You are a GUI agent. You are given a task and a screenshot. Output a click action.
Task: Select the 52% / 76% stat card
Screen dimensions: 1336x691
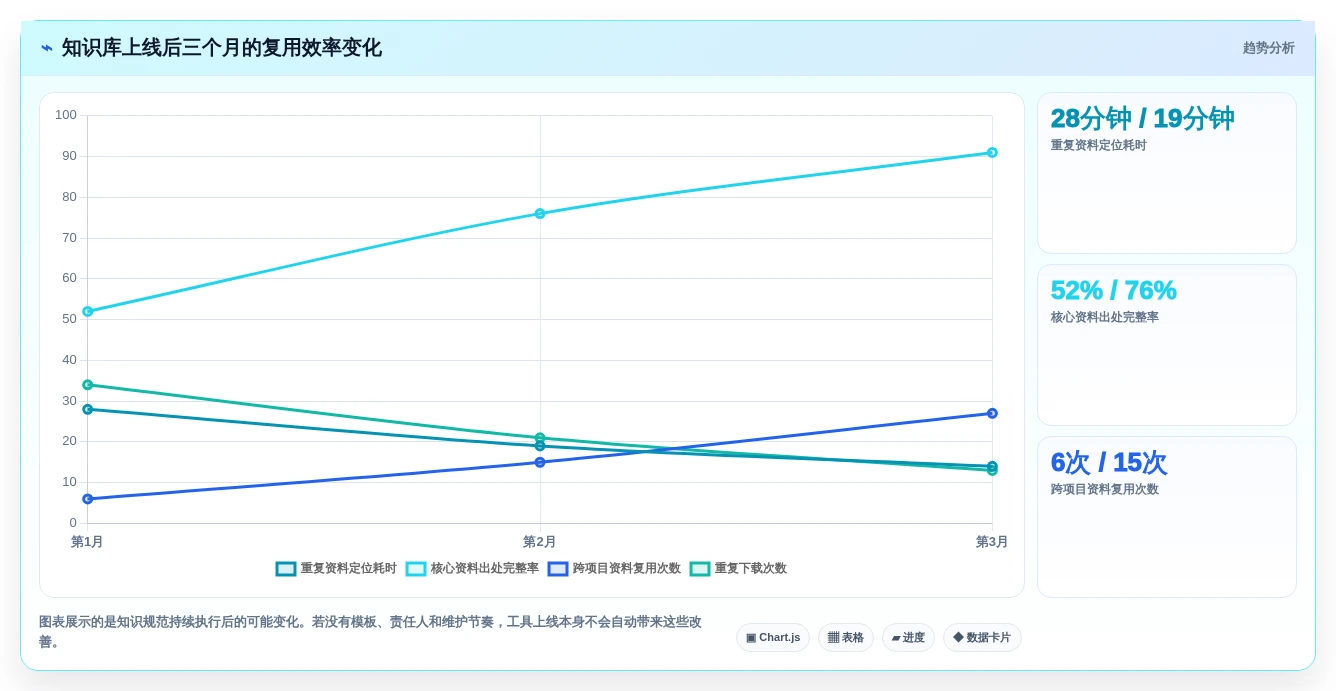[x=1167, y=345]
